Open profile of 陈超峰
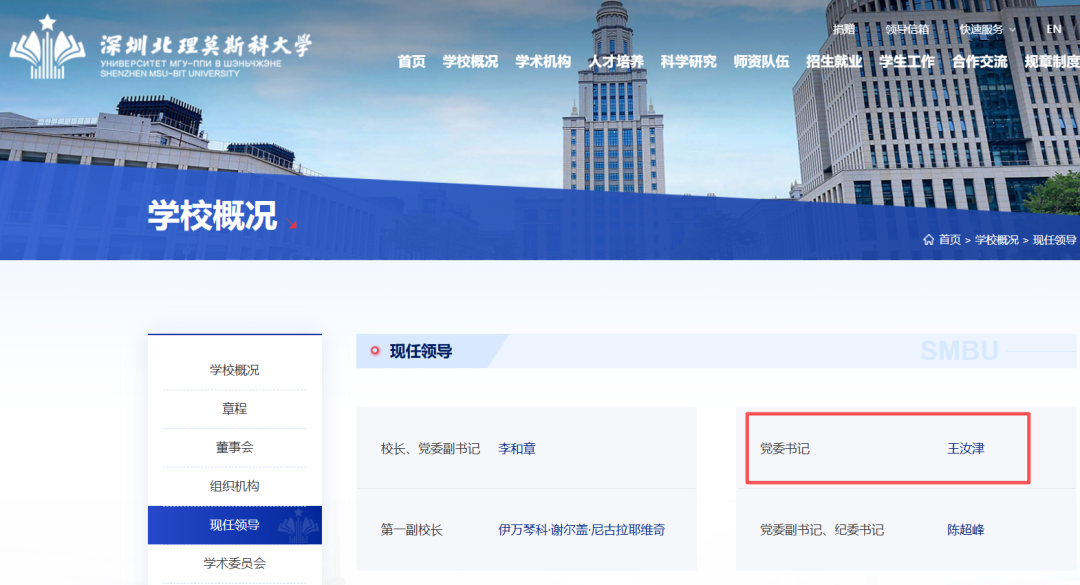 (966, 530)
